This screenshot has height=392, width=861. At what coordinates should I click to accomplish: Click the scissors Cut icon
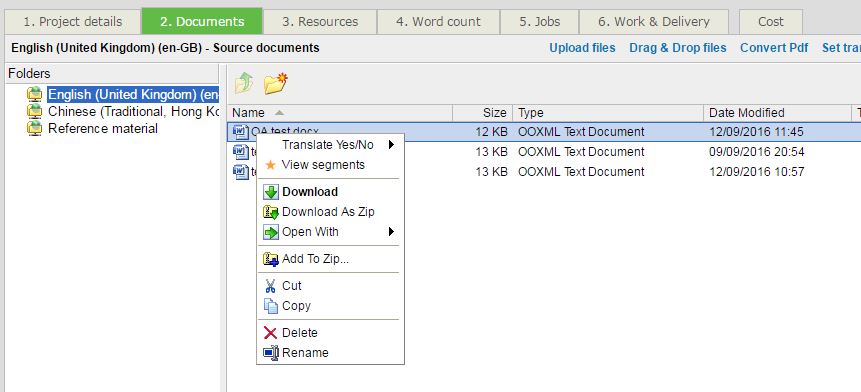[x=271, y=286]
